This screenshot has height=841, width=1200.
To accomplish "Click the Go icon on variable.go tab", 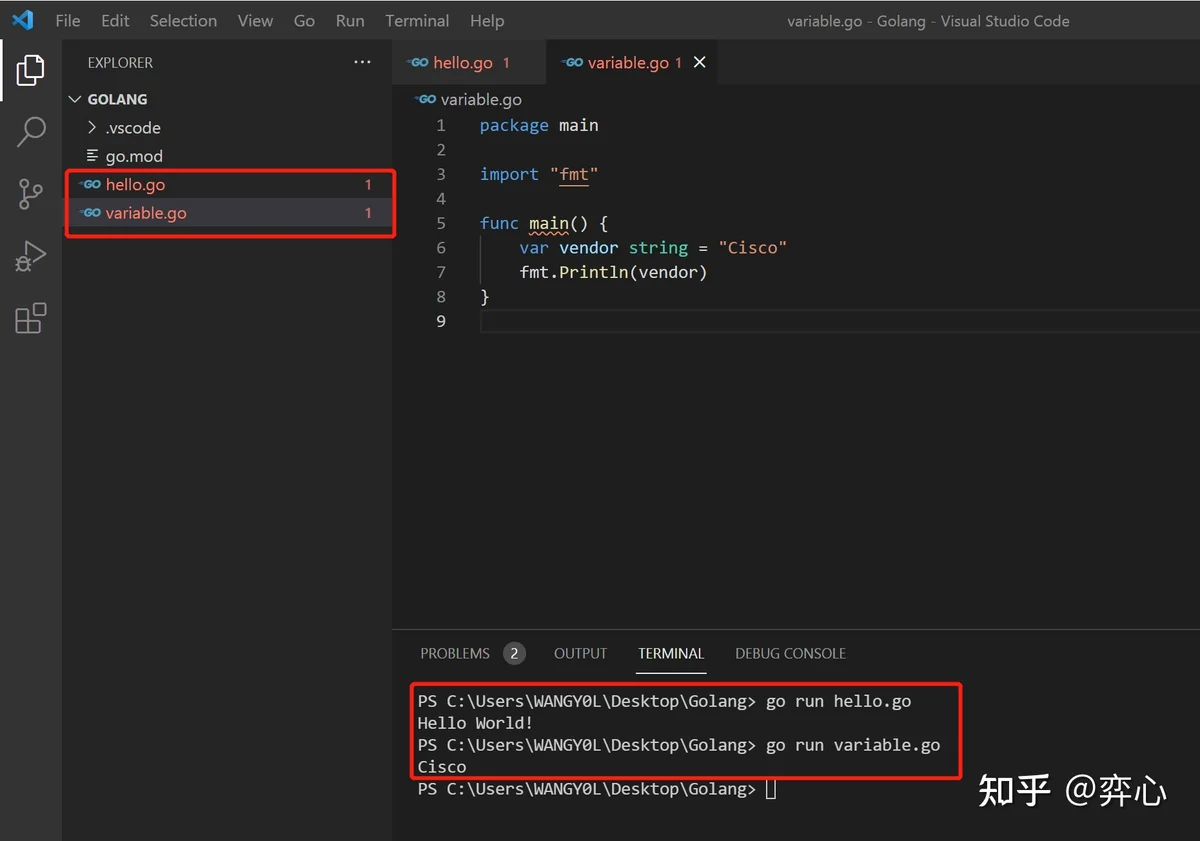I will tap(573, 62).
